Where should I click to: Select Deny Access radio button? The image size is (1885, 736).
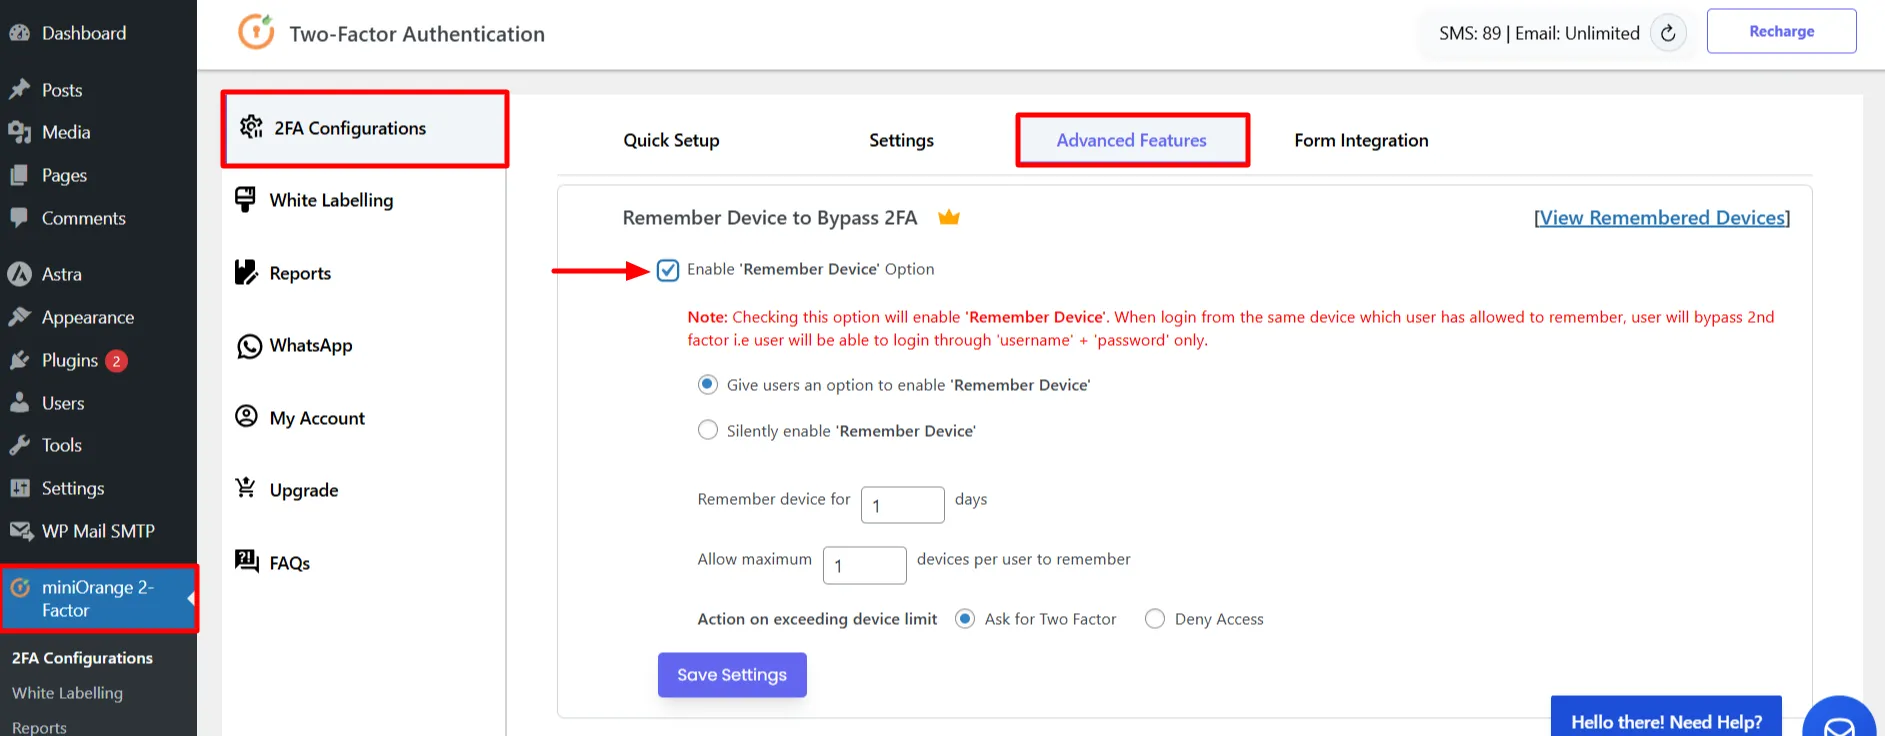[1155, 619]
